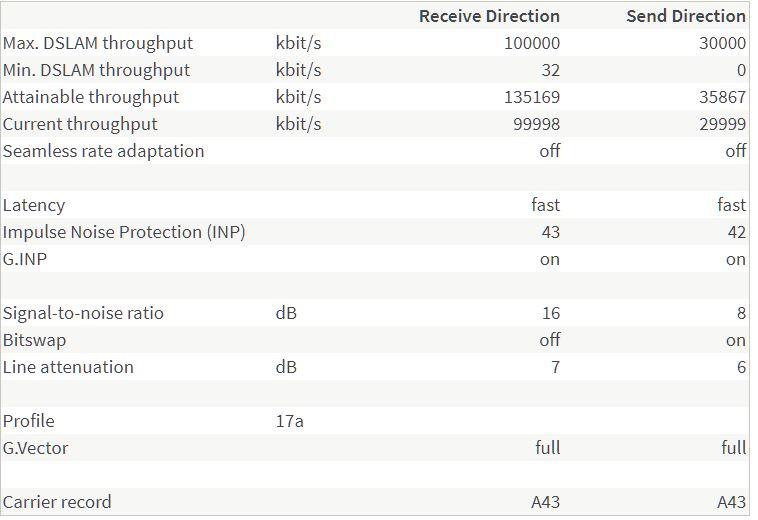Viewport: 758px width, 520px height.
Task: Click the Impulse Noise Protection (INP) label
Action: pos(124,232)
